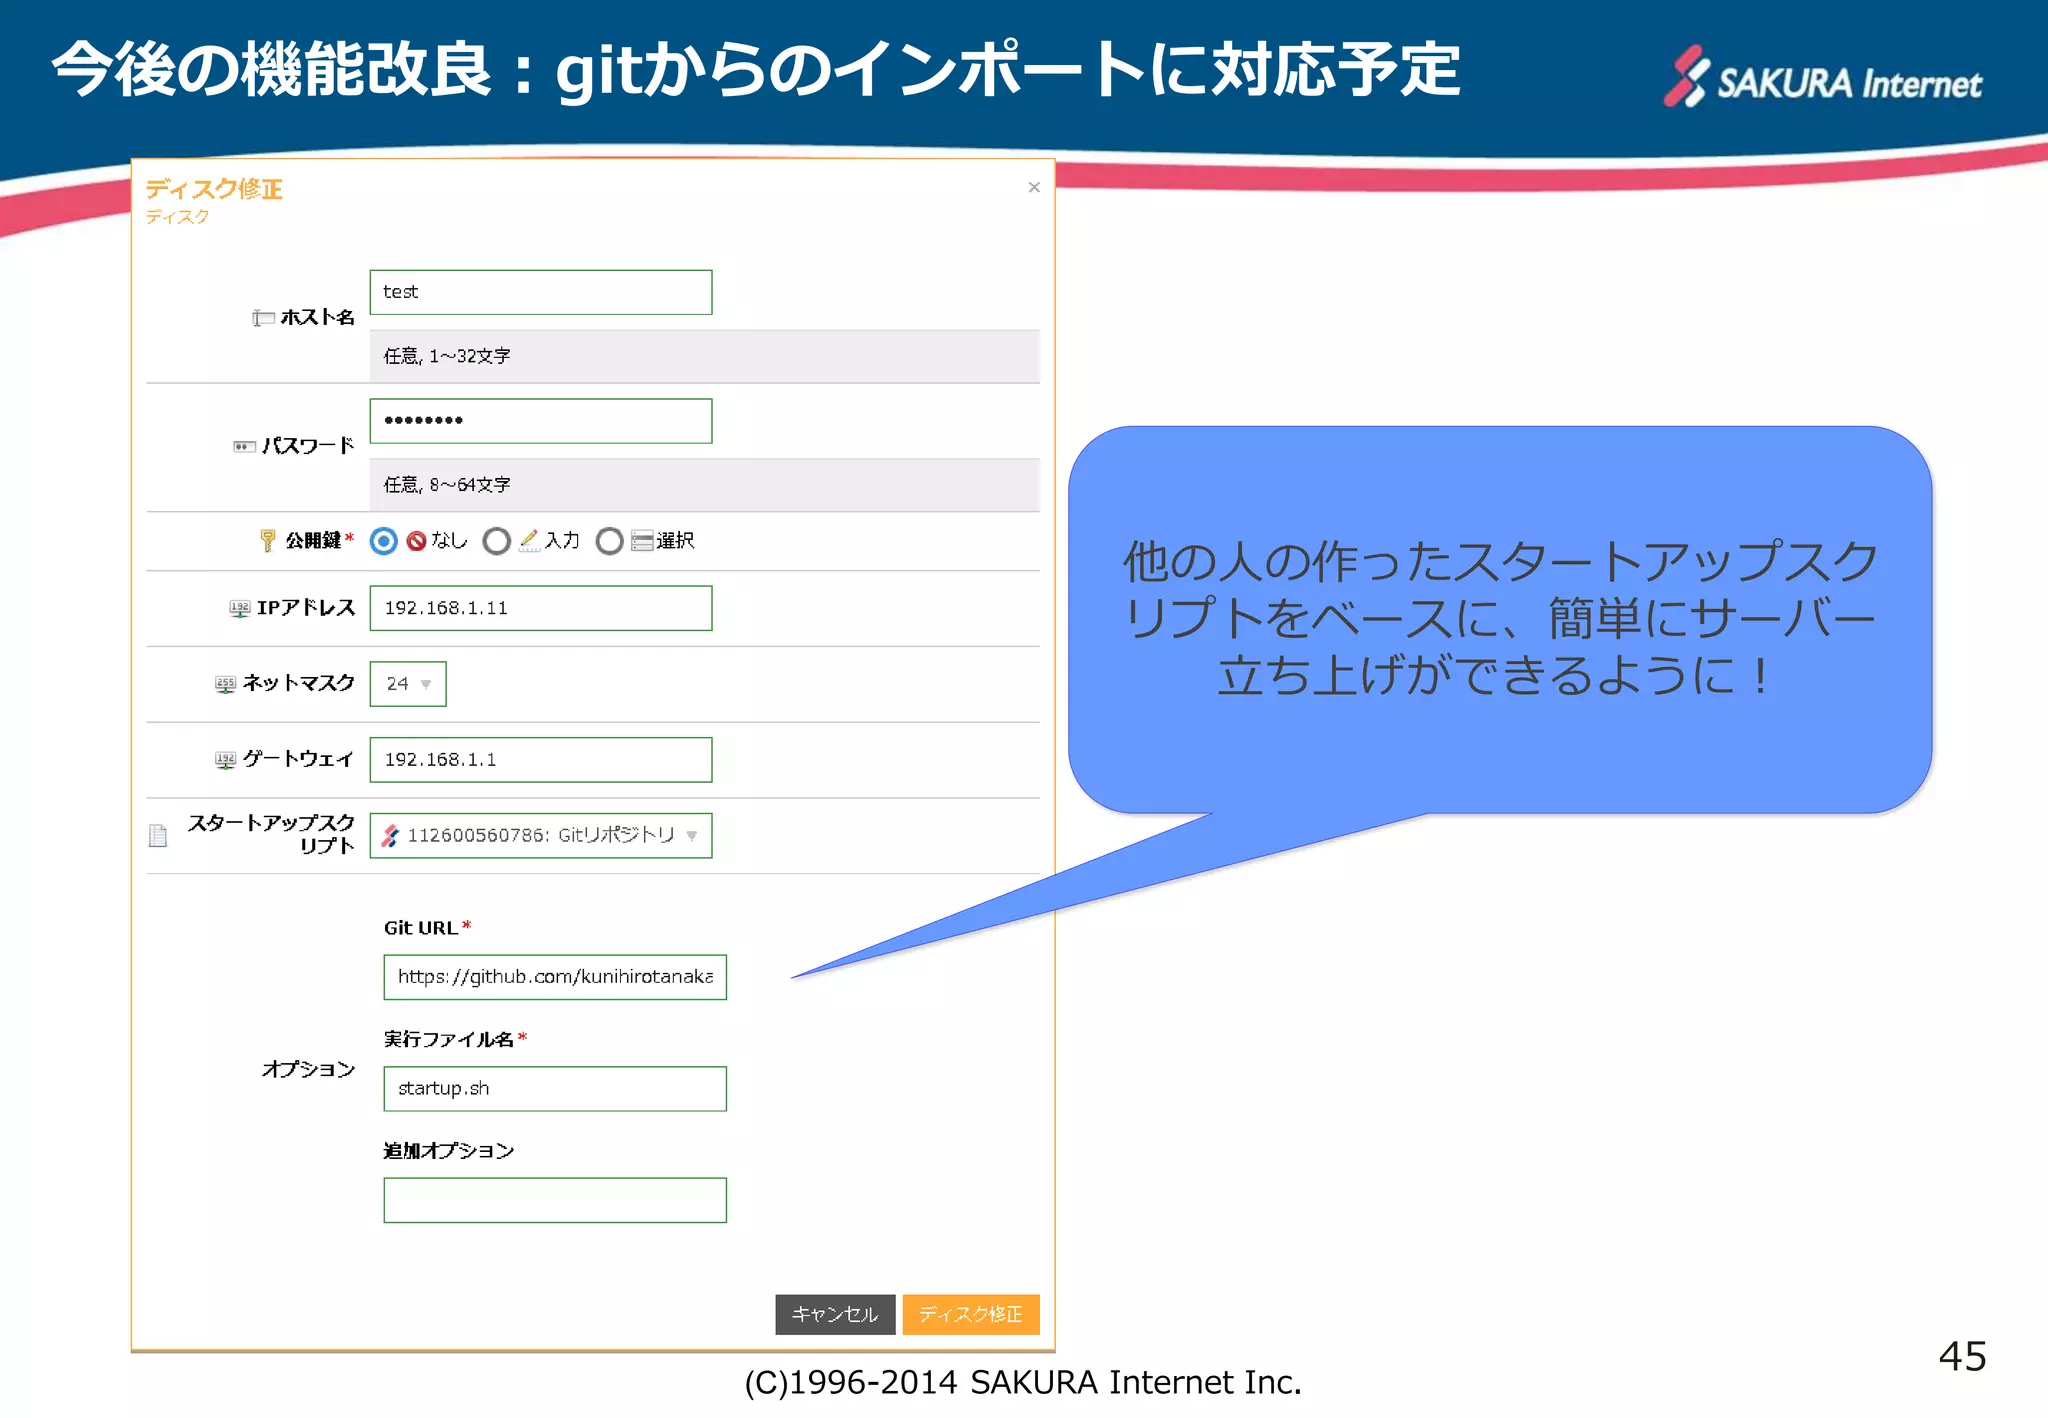Viewport: 2048px width, 1418px height.
Task: Click the host name field containing test
Action: [541, 292]
